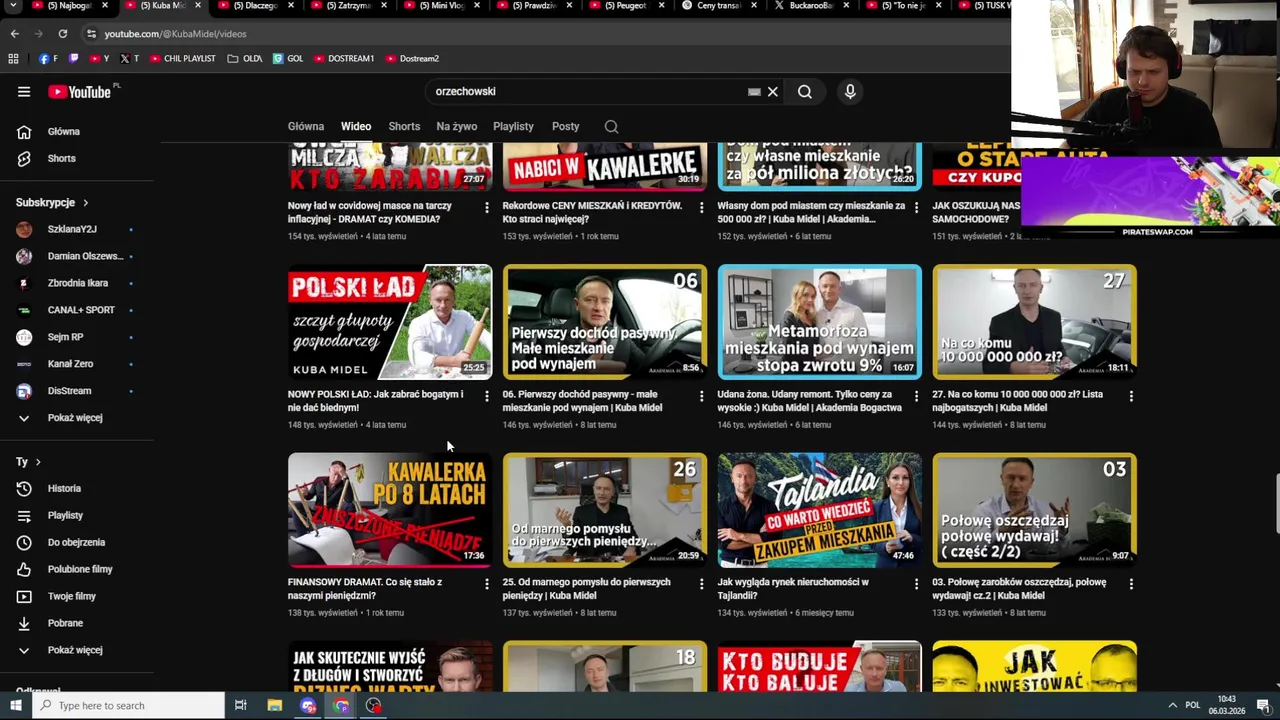Start voice search with the microphone icon
Screen dimensions: 1280x720
tap(850, 92)
